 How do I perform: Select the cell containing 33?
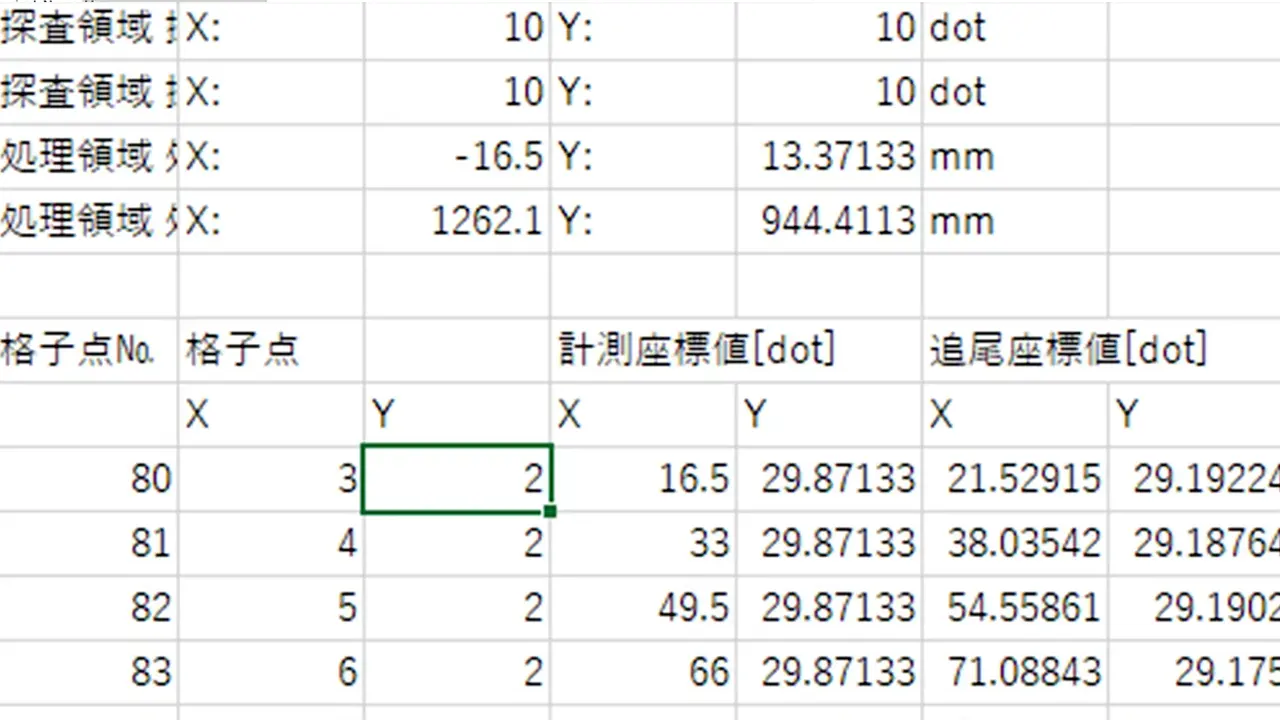(x=643, y=543)
